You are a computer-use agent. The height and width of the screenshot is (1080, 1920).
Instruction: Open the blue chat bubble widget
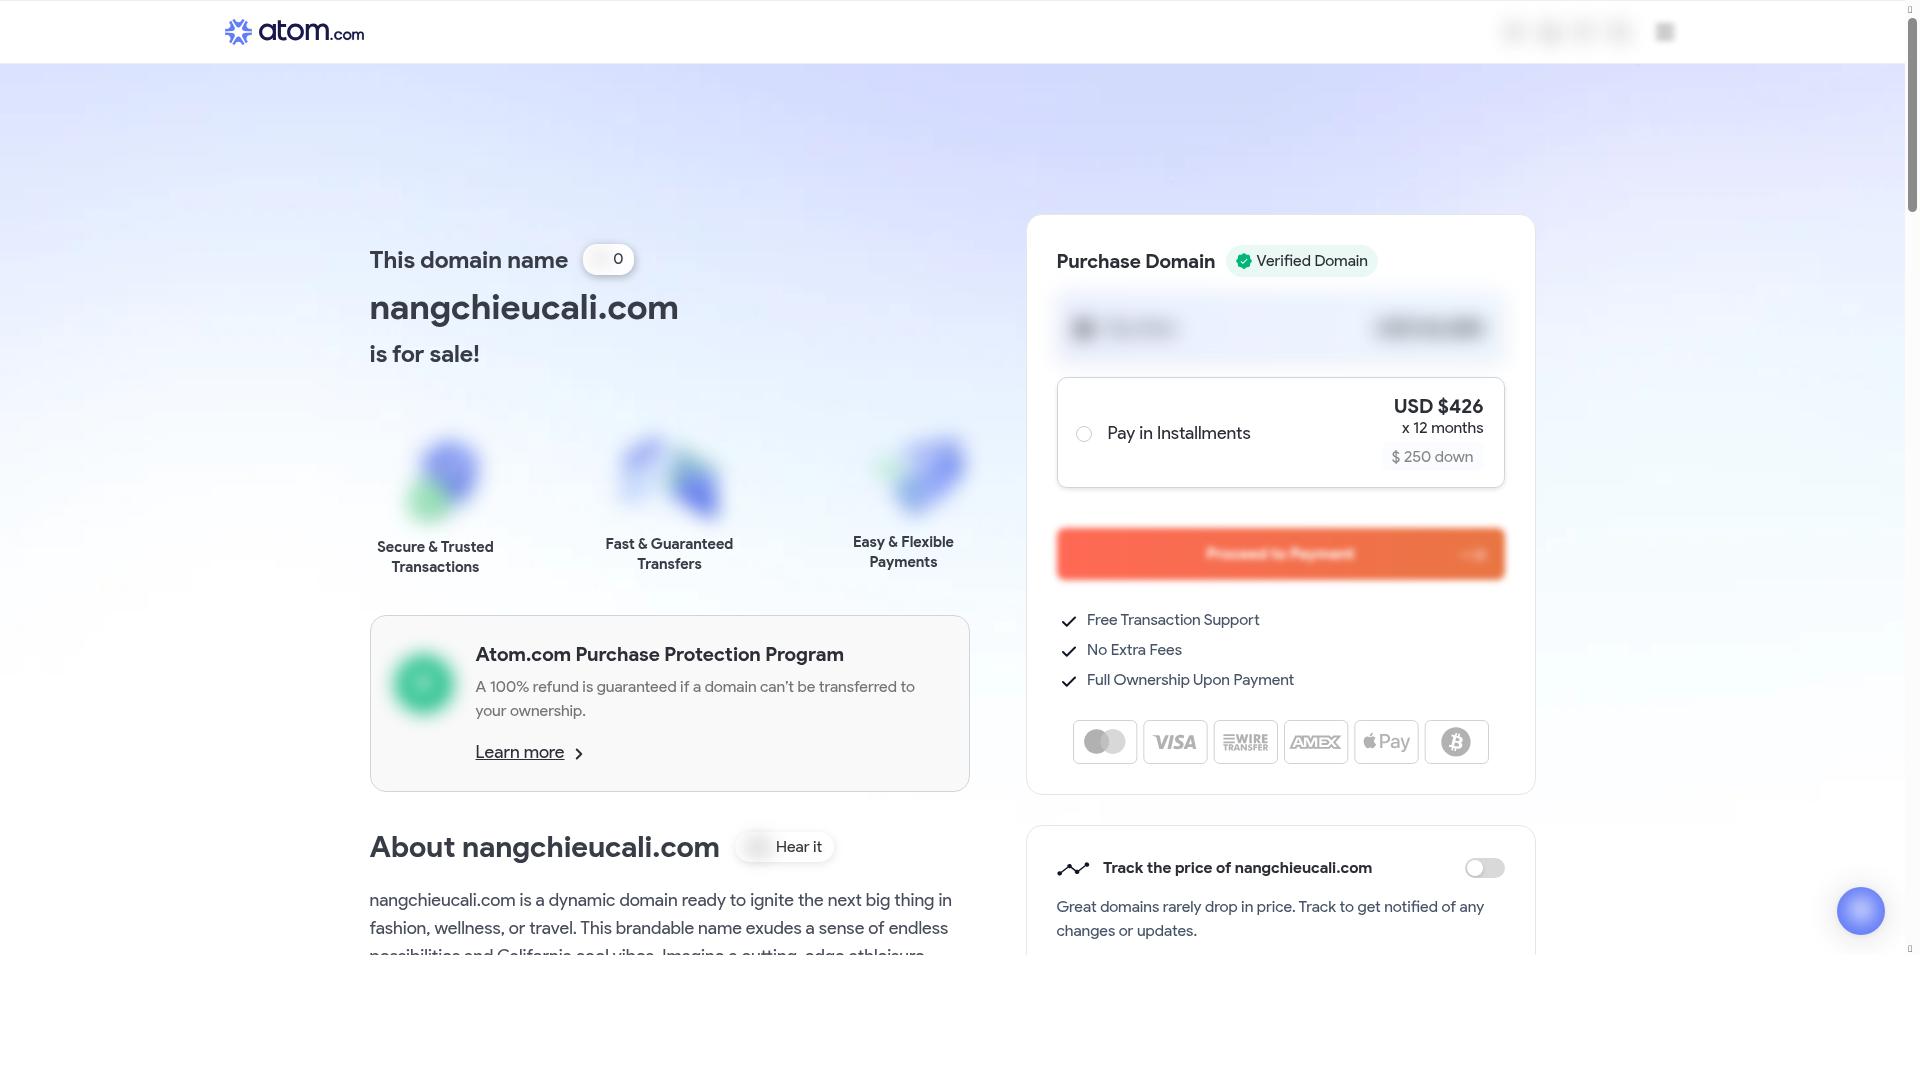pos(1860,911)
